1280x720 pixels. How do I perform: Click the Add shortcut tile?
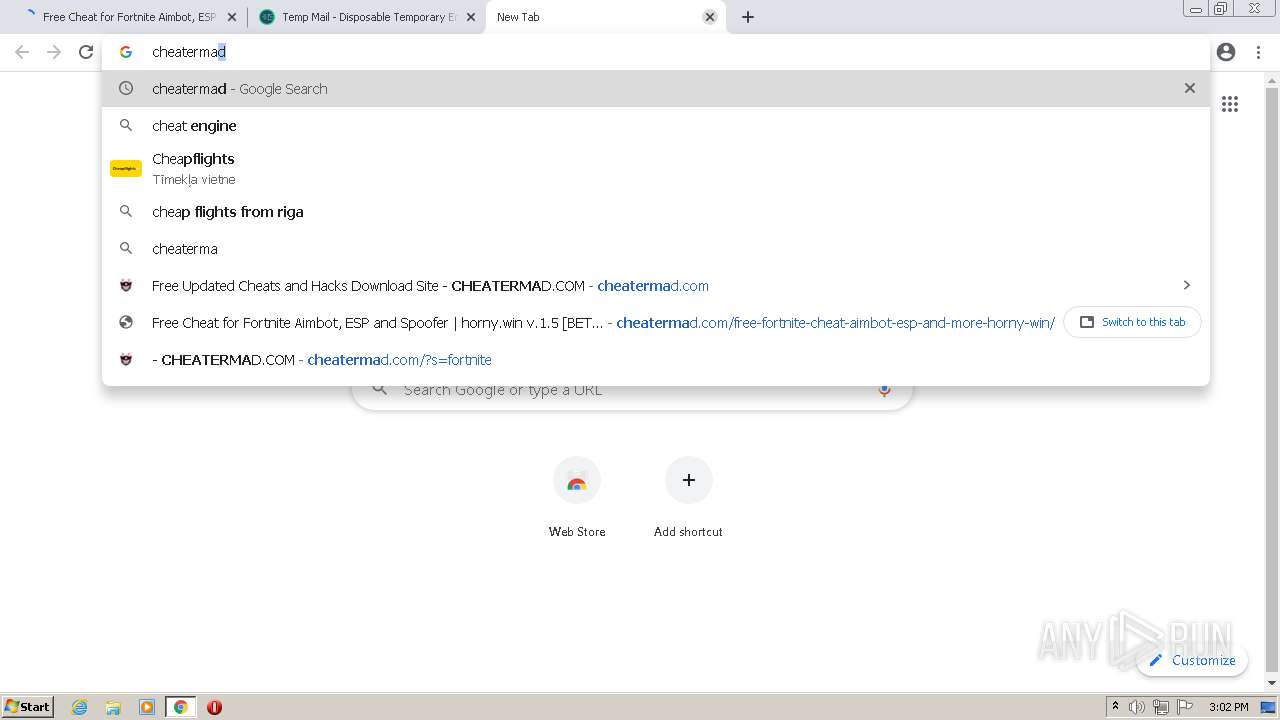pyautogui.click(x=688, y=498)
